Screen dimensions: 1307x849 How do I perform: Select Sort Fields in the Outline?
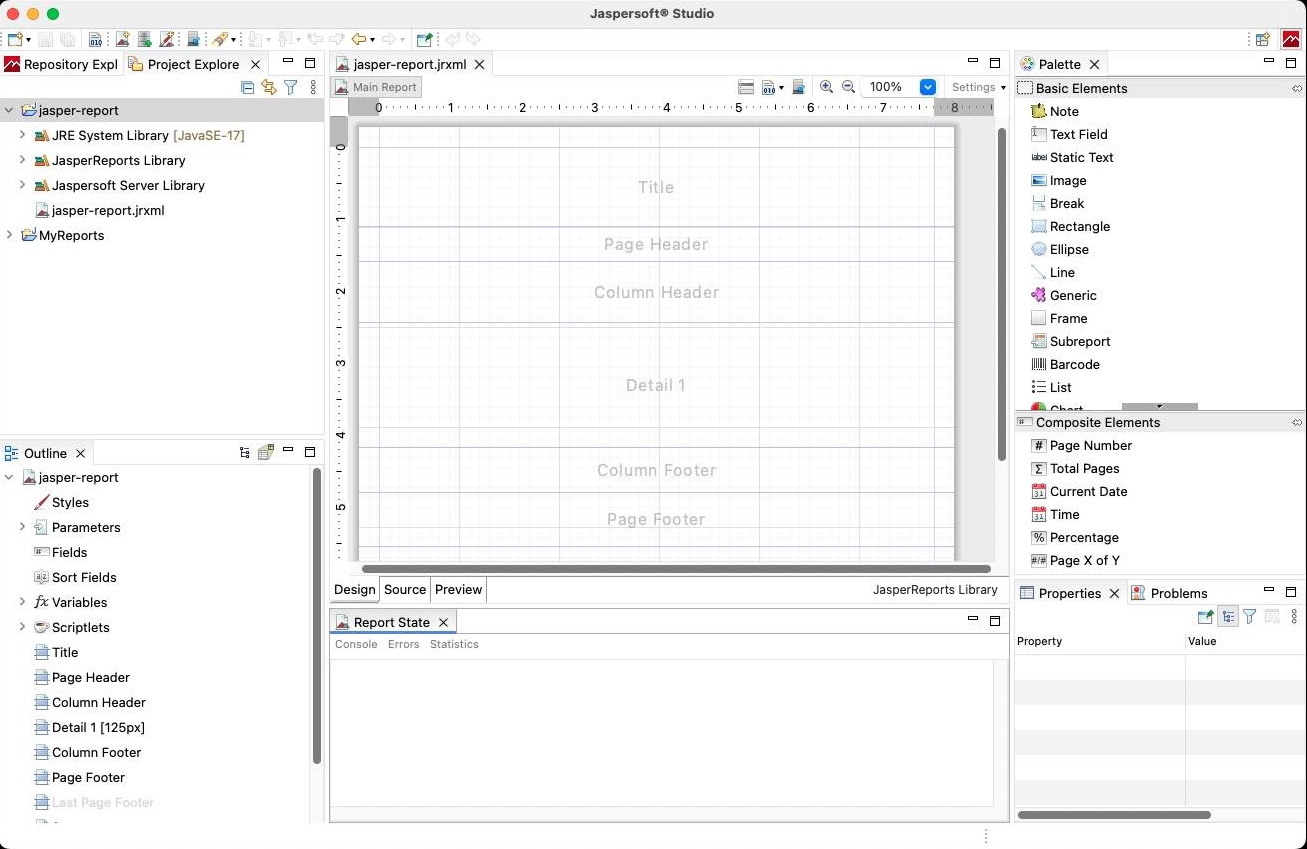75,577
